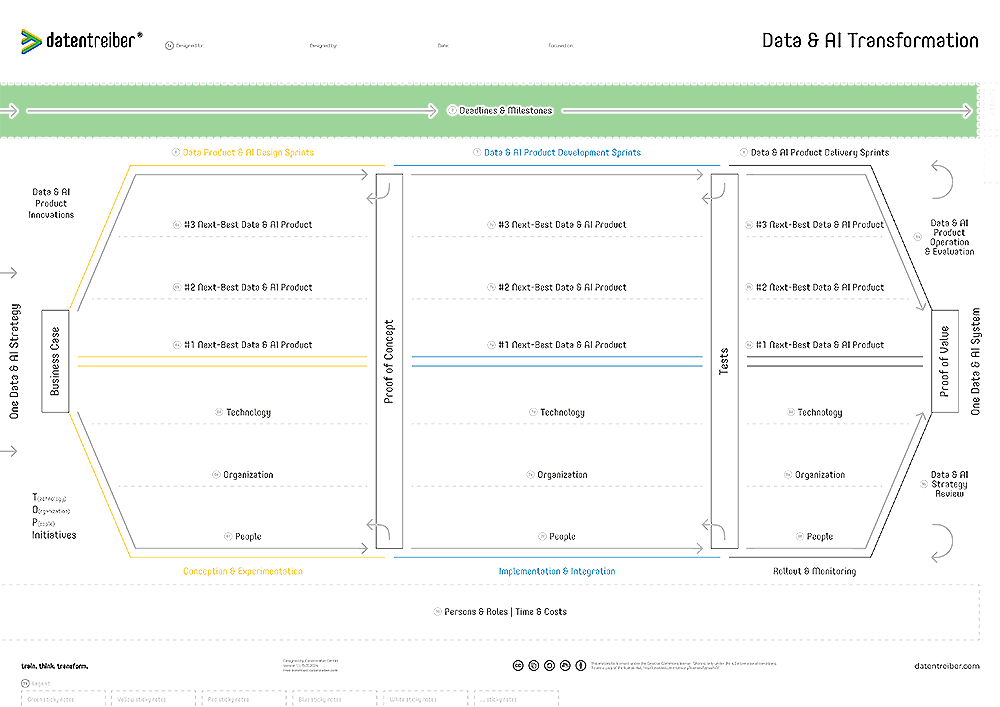Click the Persons & Roles | Time & Costs label

505,611
